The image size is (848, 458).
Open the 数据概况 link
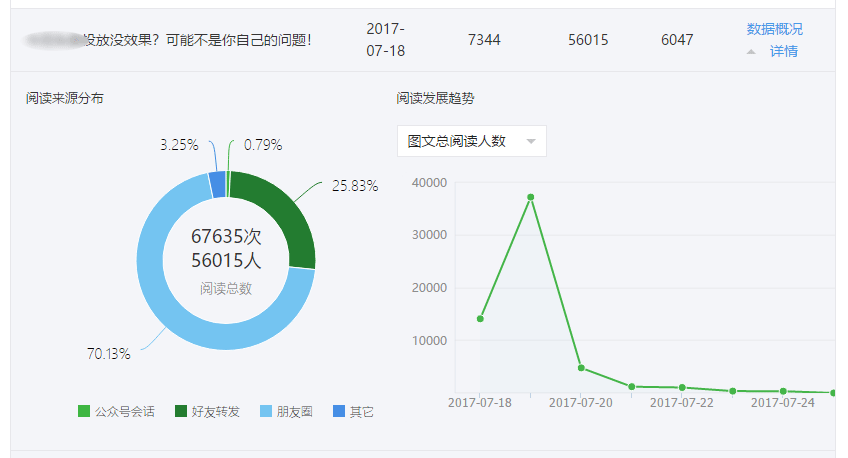coord(774,29)
